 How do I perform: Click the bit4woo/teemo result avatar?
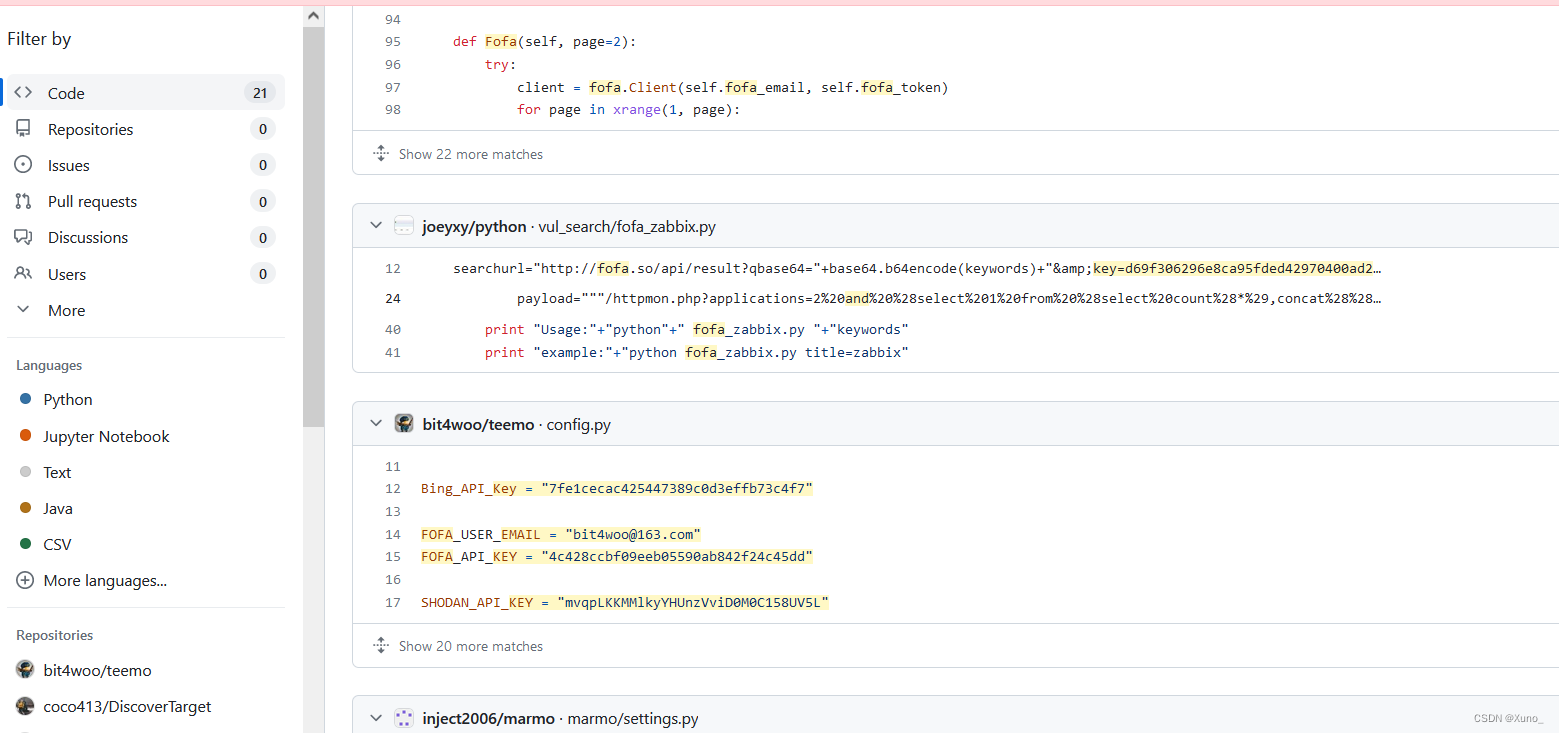coord(404,424)
